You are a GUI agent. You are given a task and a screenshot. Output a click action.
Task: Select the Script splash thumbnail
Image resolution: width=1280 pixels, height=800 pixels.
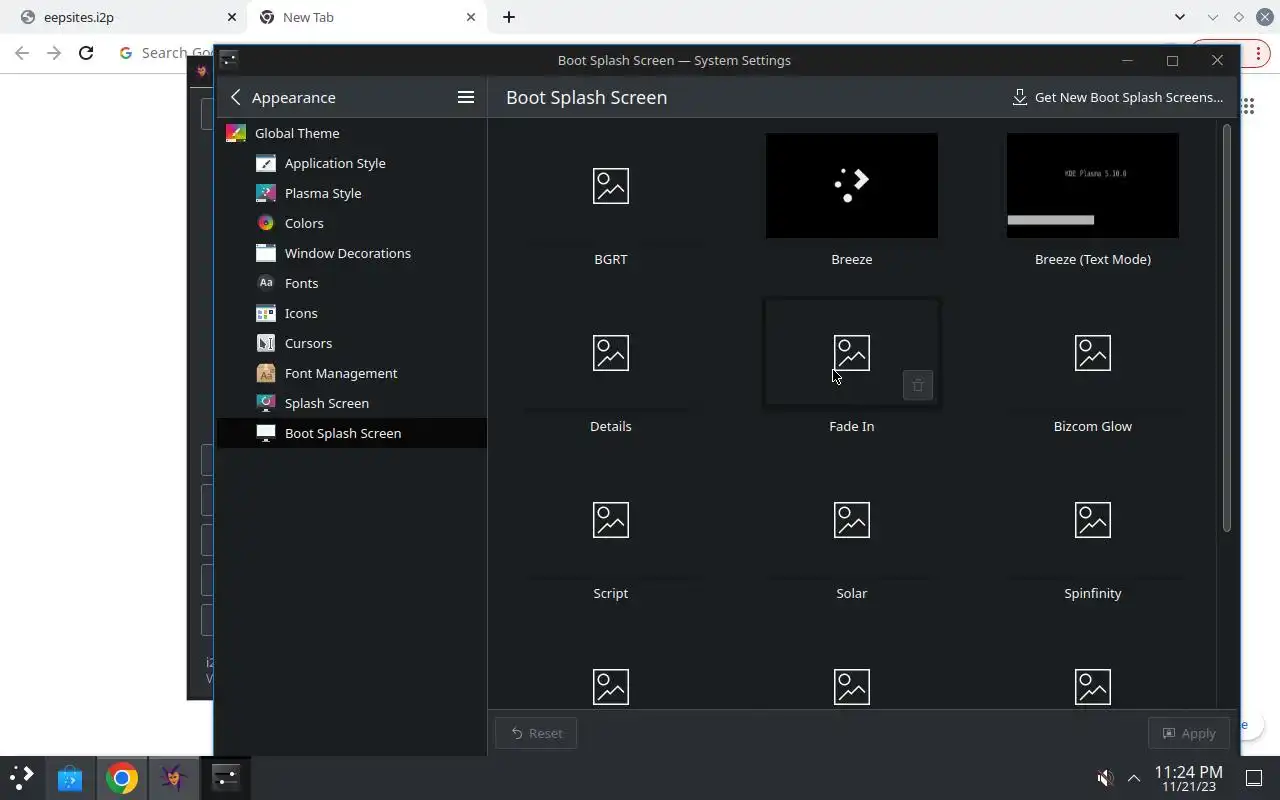click(611, 520)
